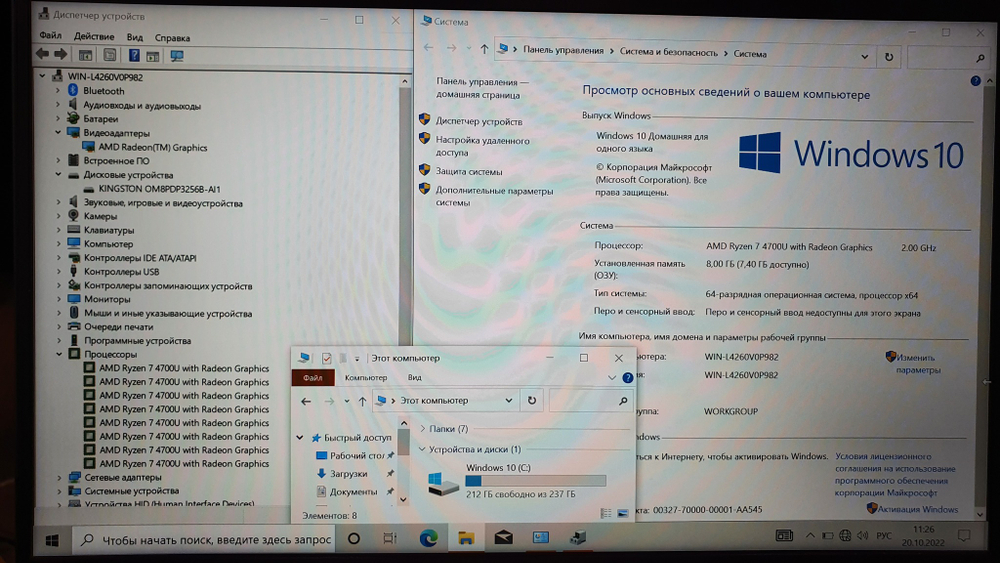Open the Windows Start button
The width and height of the screenshot is (1000, 563).
52,541
